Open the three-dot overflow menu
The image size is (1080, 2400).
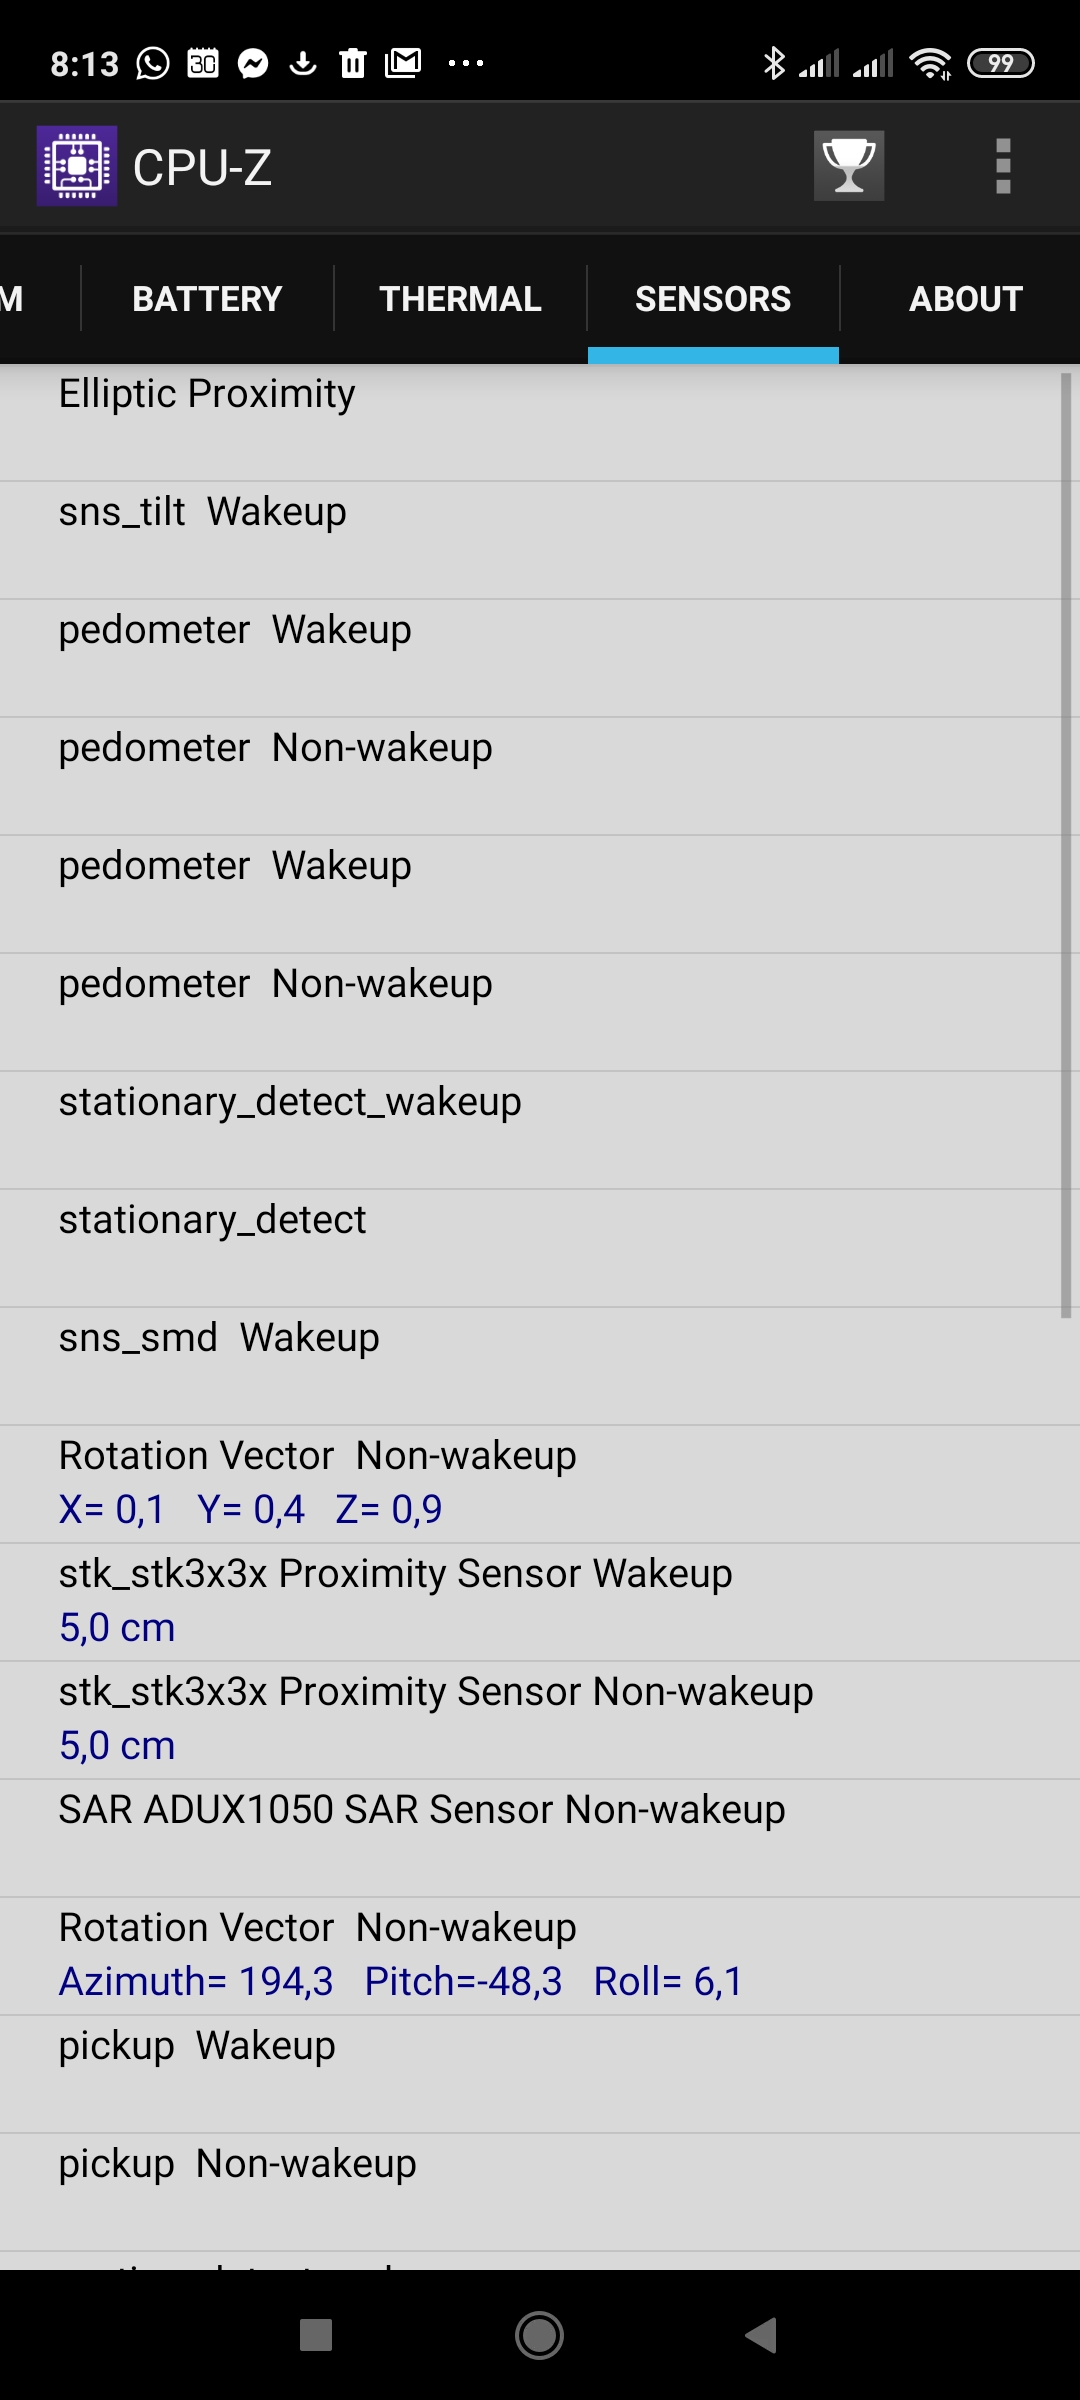pos(1003,166)
